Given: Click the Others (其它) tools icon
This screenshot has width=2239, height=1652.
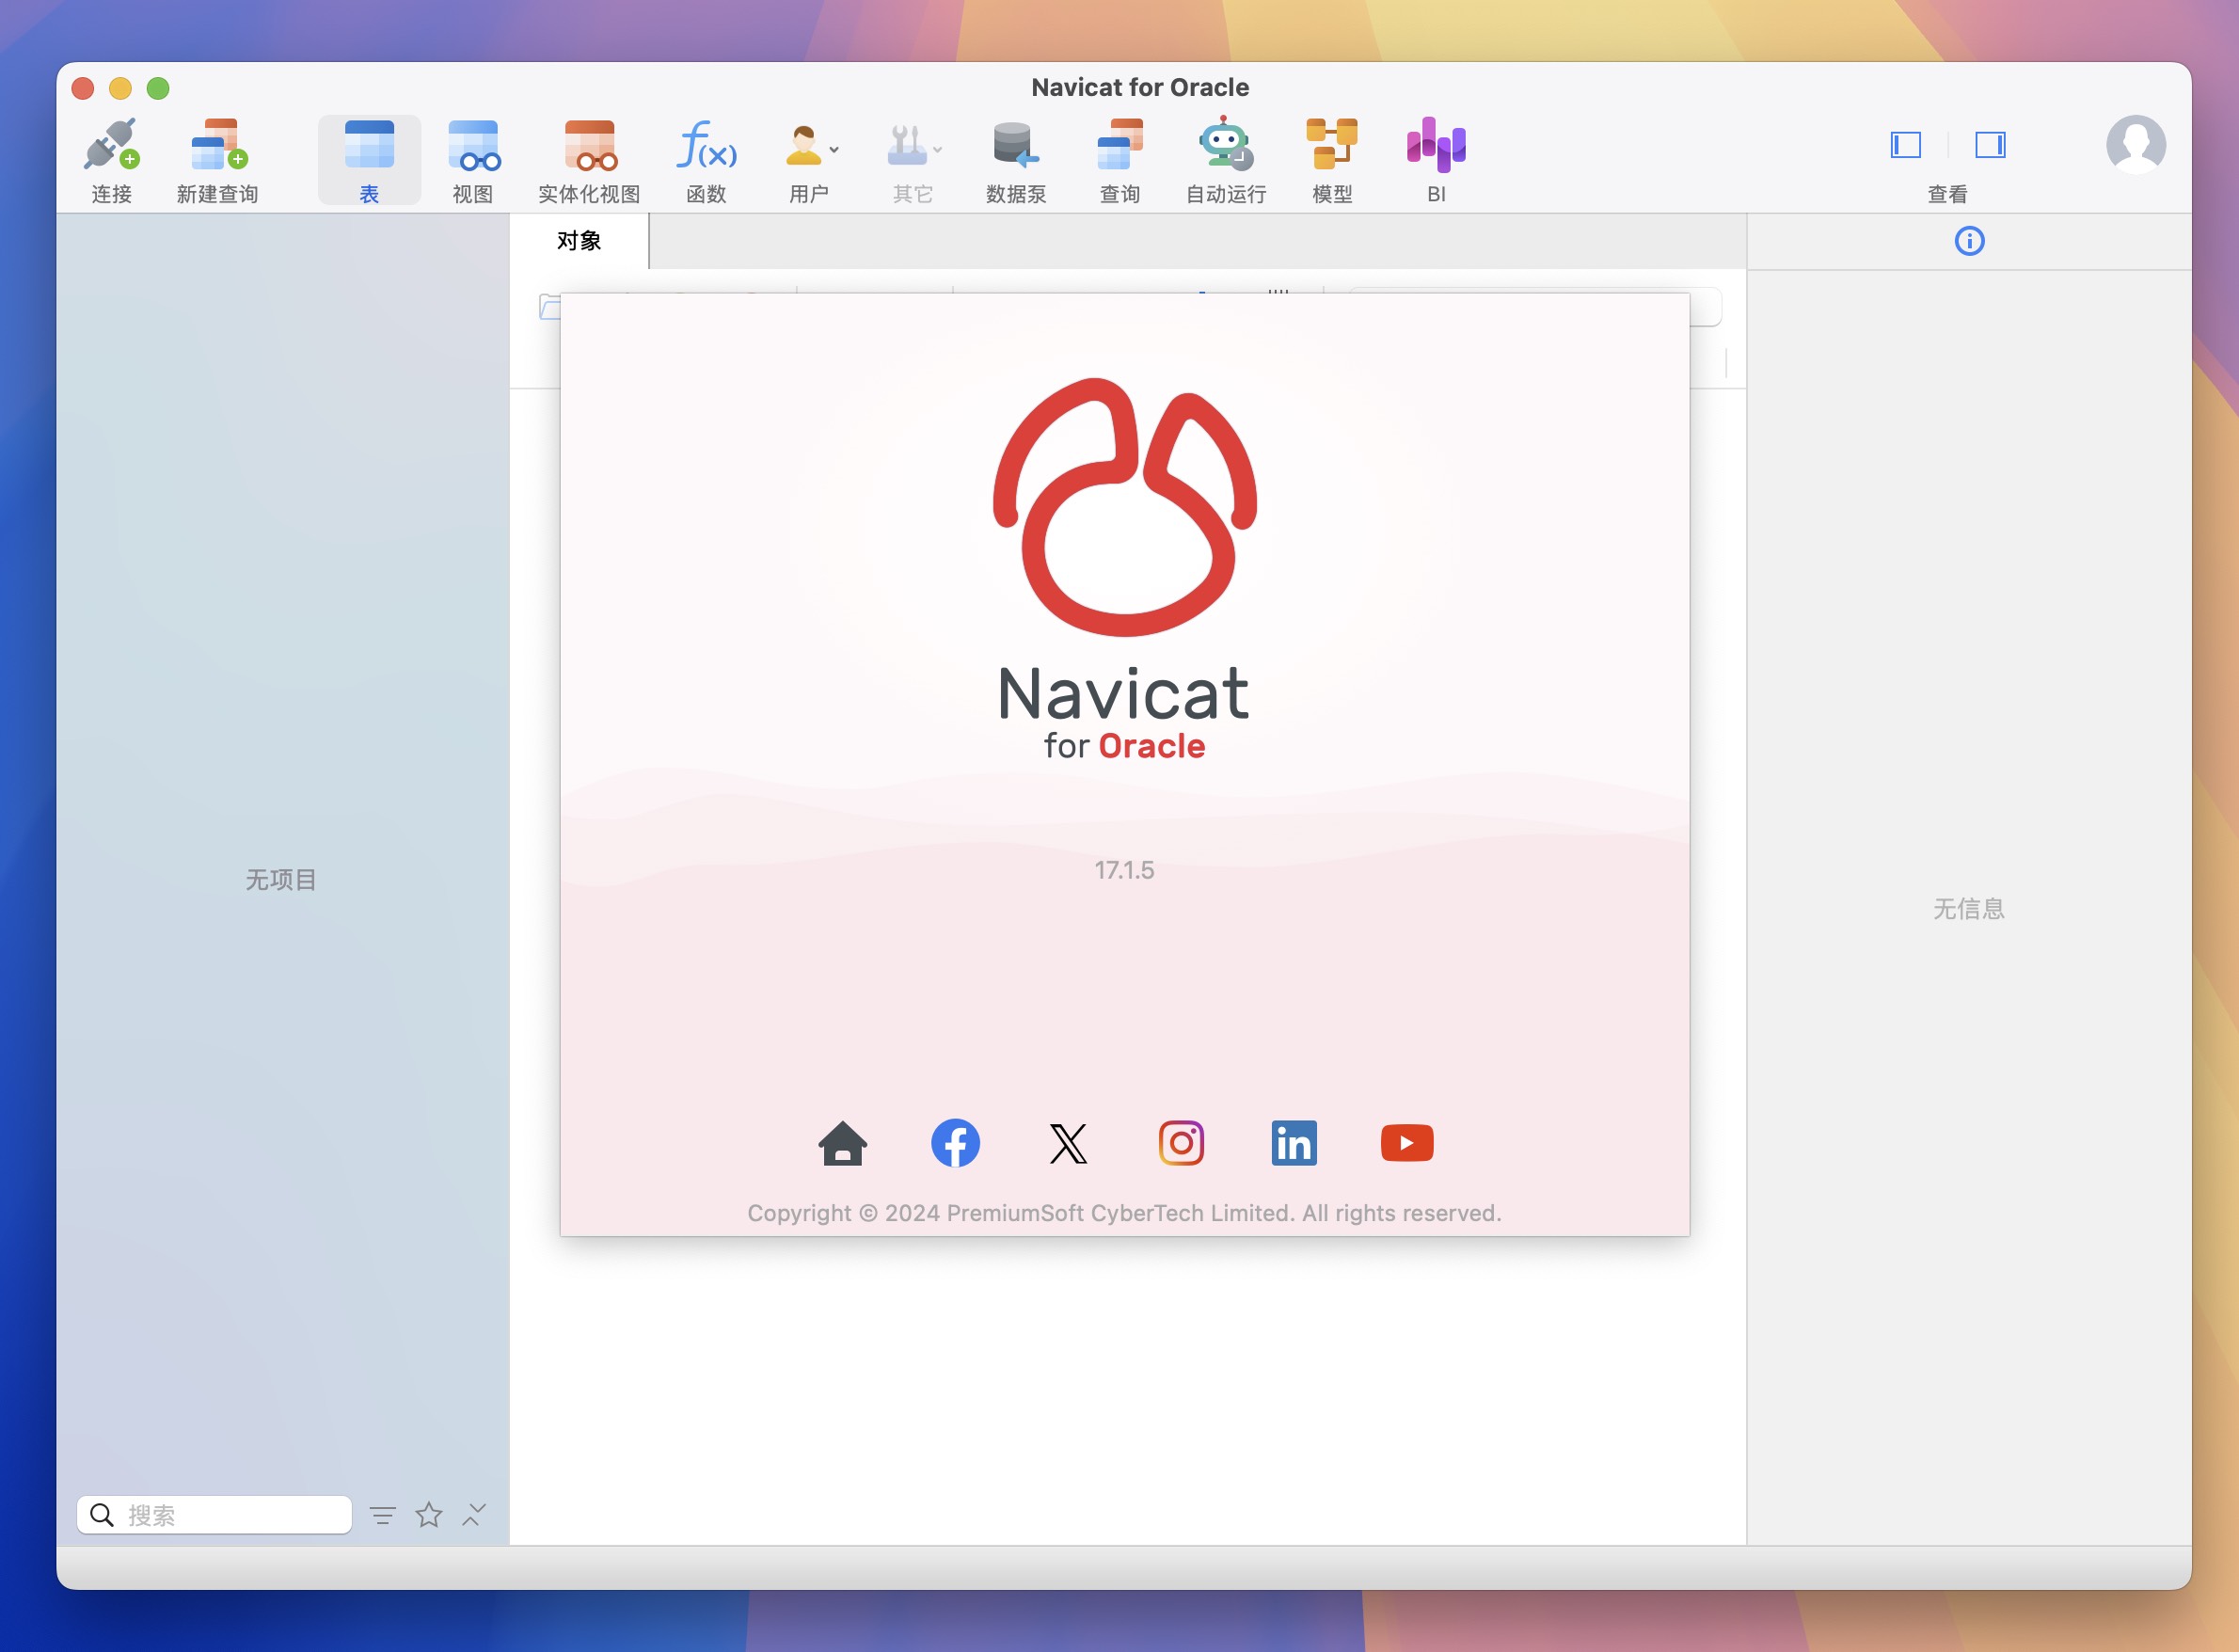Looking at the screenshot, I should tap(906, 145).
